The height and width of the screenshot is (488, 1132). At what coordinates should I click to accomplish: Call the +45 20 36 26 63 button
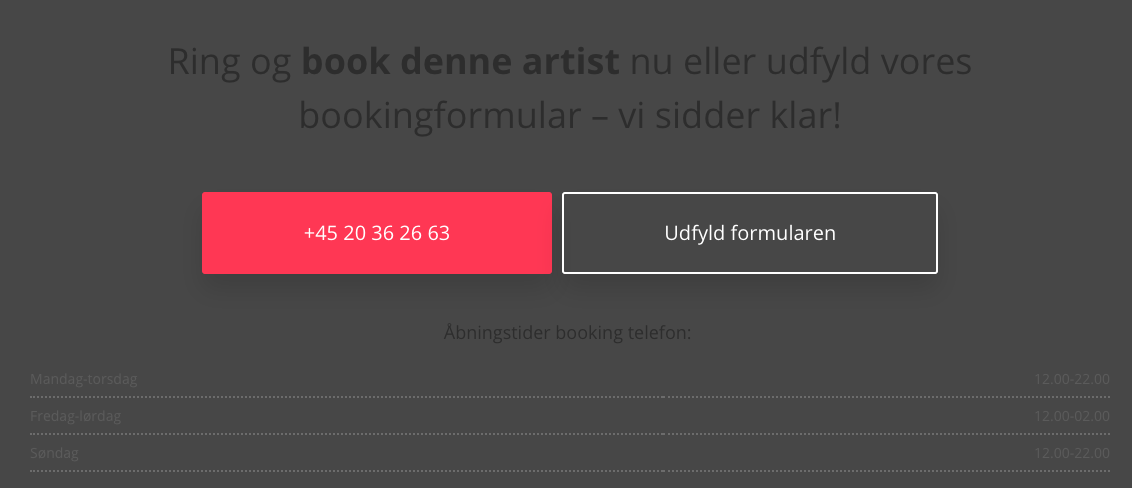click(377, 233)
